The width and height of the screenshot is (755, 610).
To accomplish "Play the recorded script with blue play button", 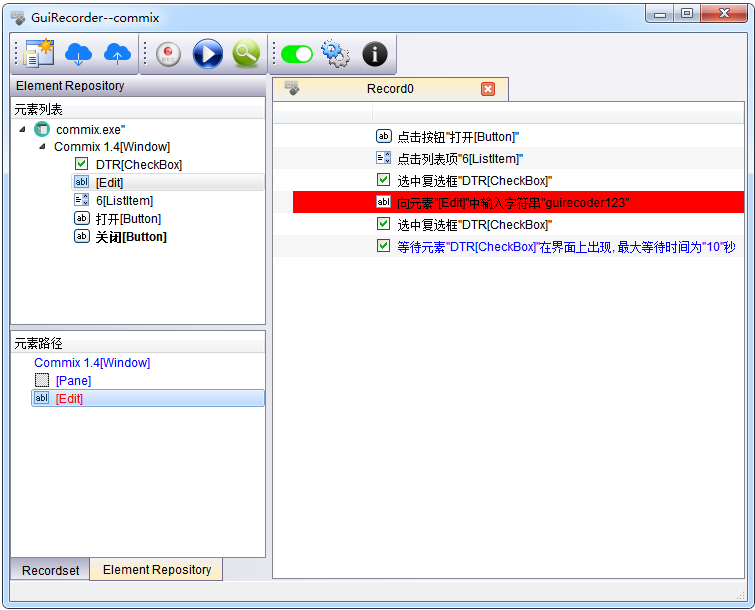I will 208,54.
